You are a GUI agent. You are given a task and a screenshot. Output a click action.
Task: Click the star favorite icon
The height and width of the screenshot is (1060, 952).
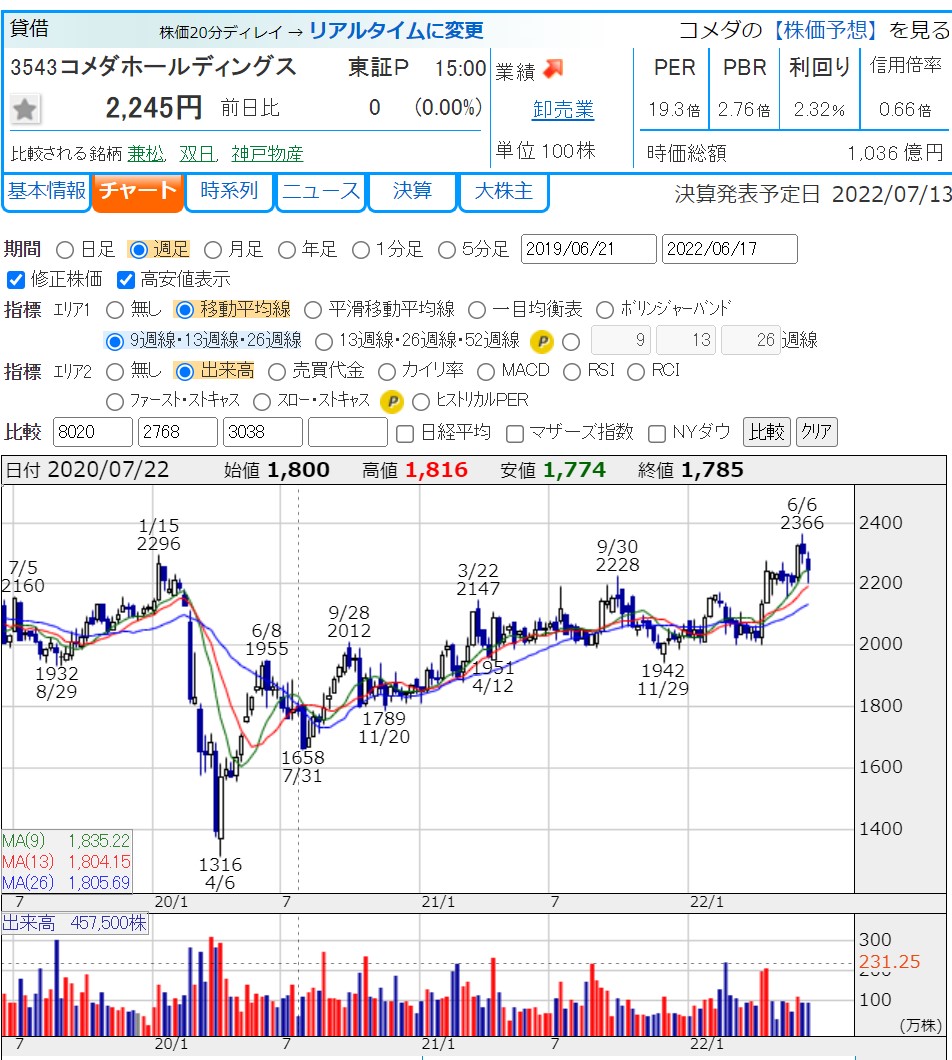point(26,109)
